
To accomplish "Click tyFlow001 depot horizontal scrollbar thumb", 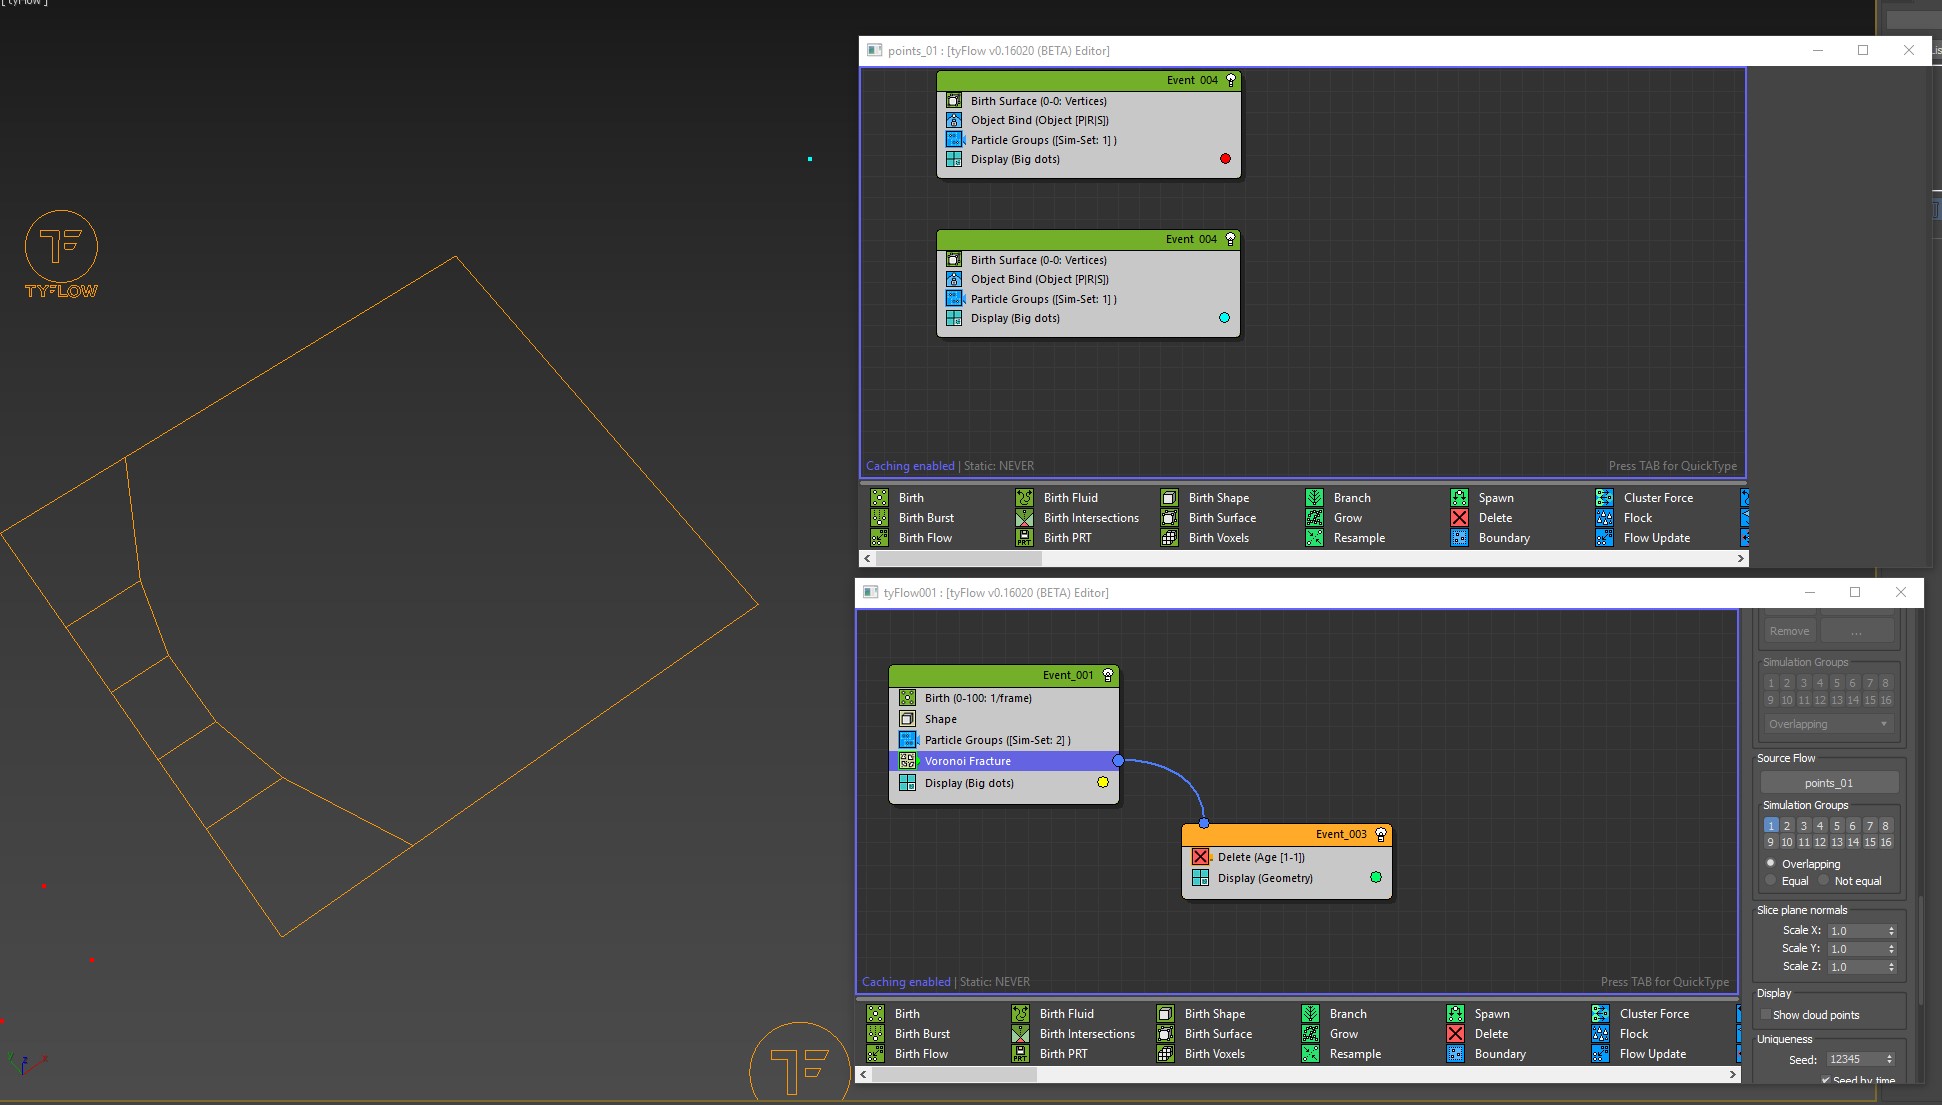I will point(954,1074).
